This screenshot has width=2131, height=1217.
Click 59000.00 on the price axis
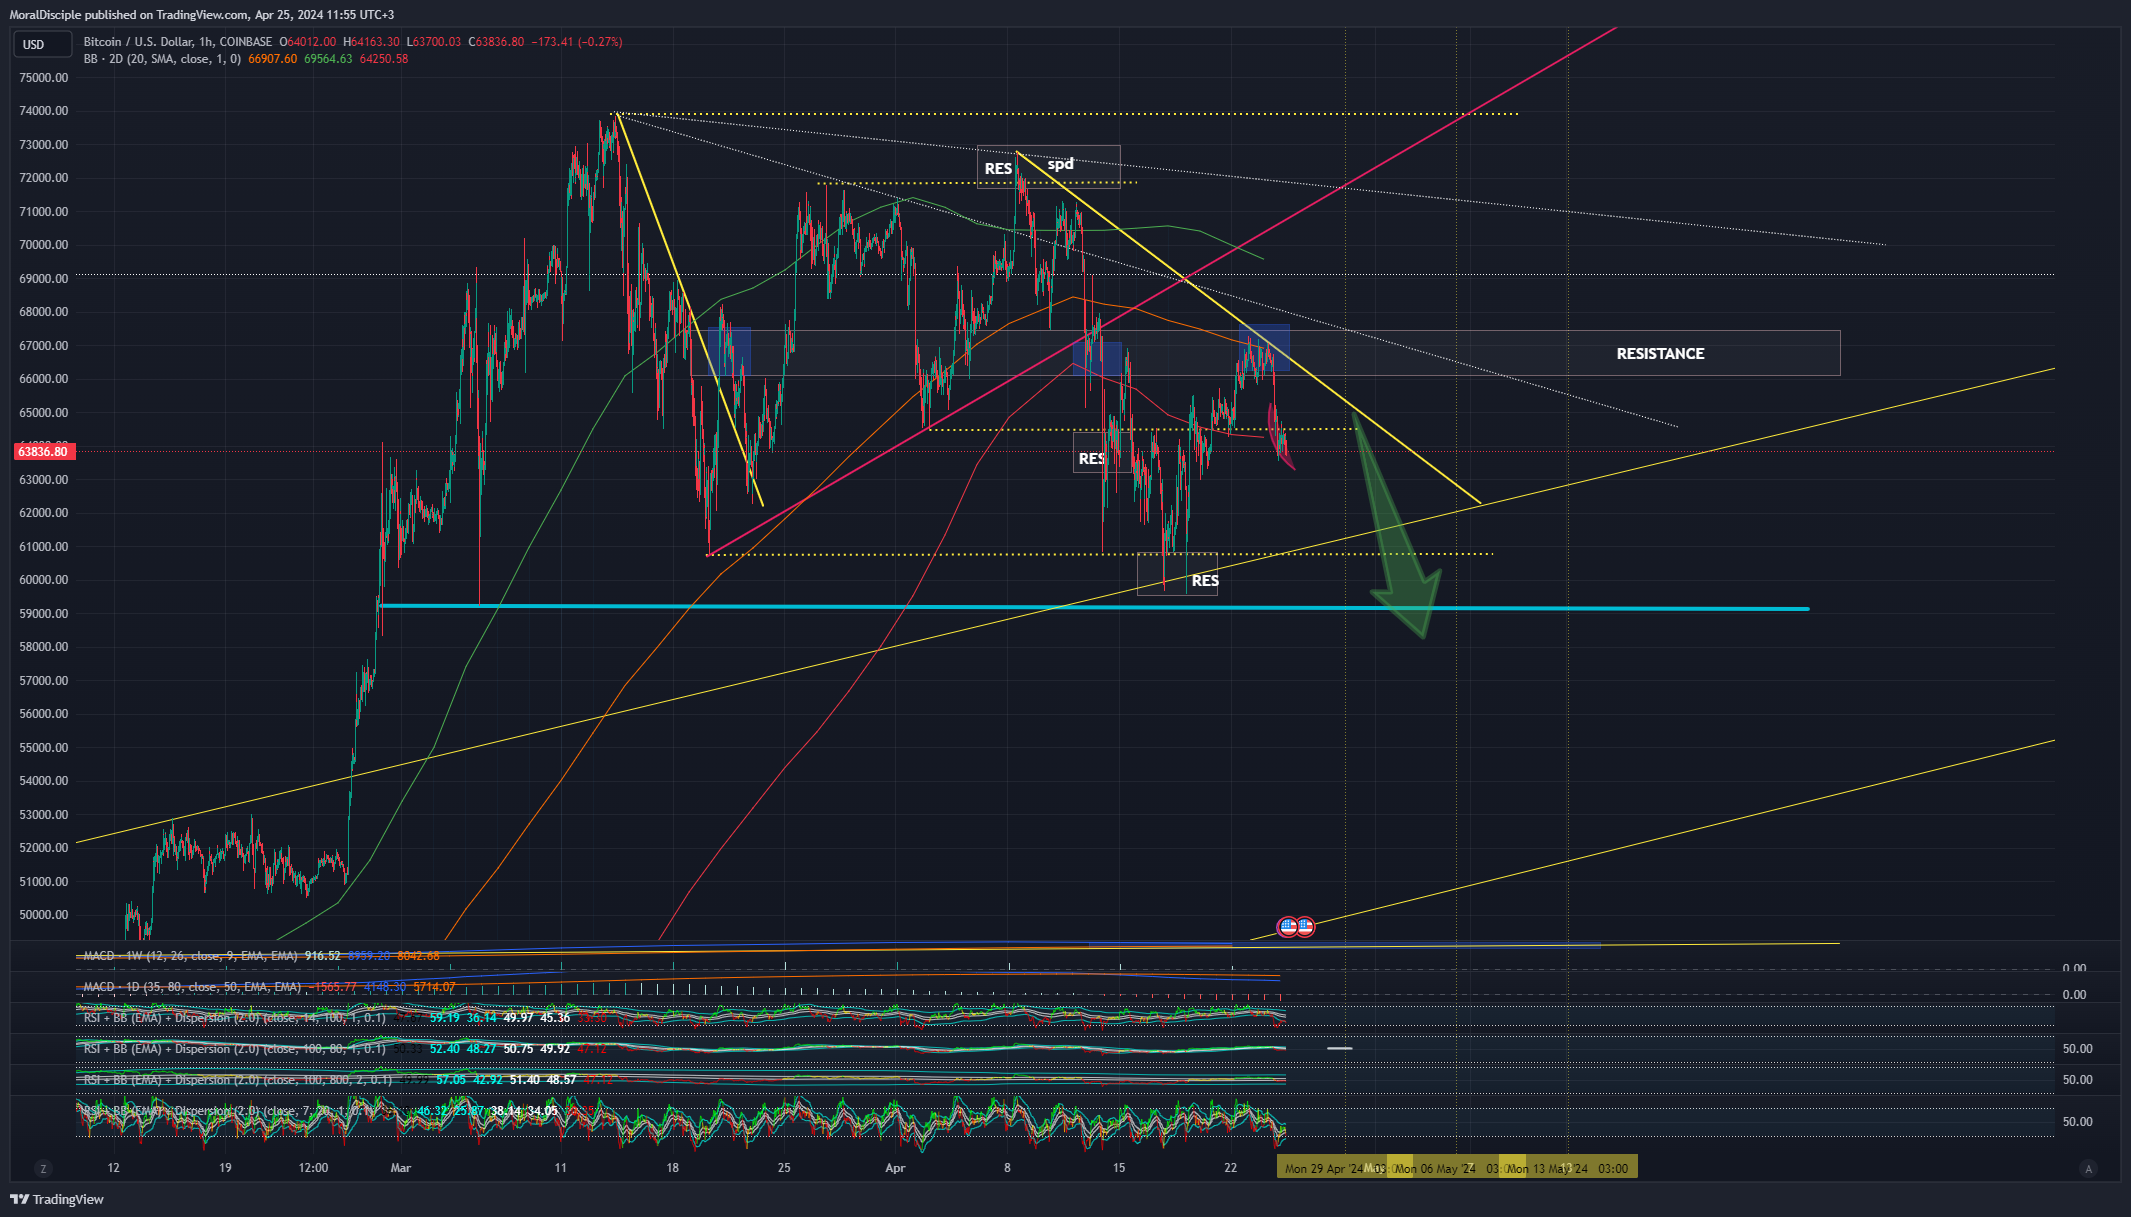(44, 614)
